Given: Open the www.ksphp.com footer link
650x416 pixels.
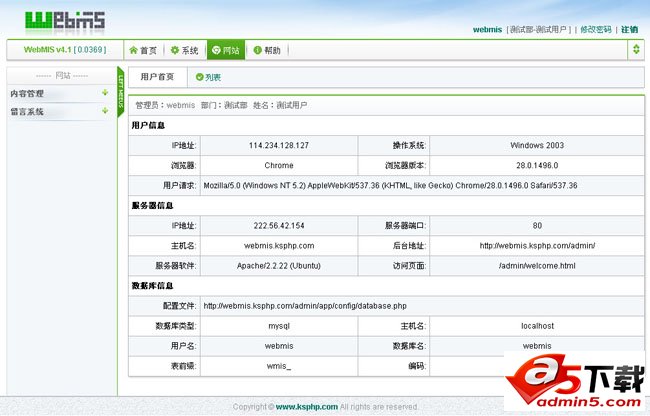Looking at the screenshot, I should [x=307, y=407].
